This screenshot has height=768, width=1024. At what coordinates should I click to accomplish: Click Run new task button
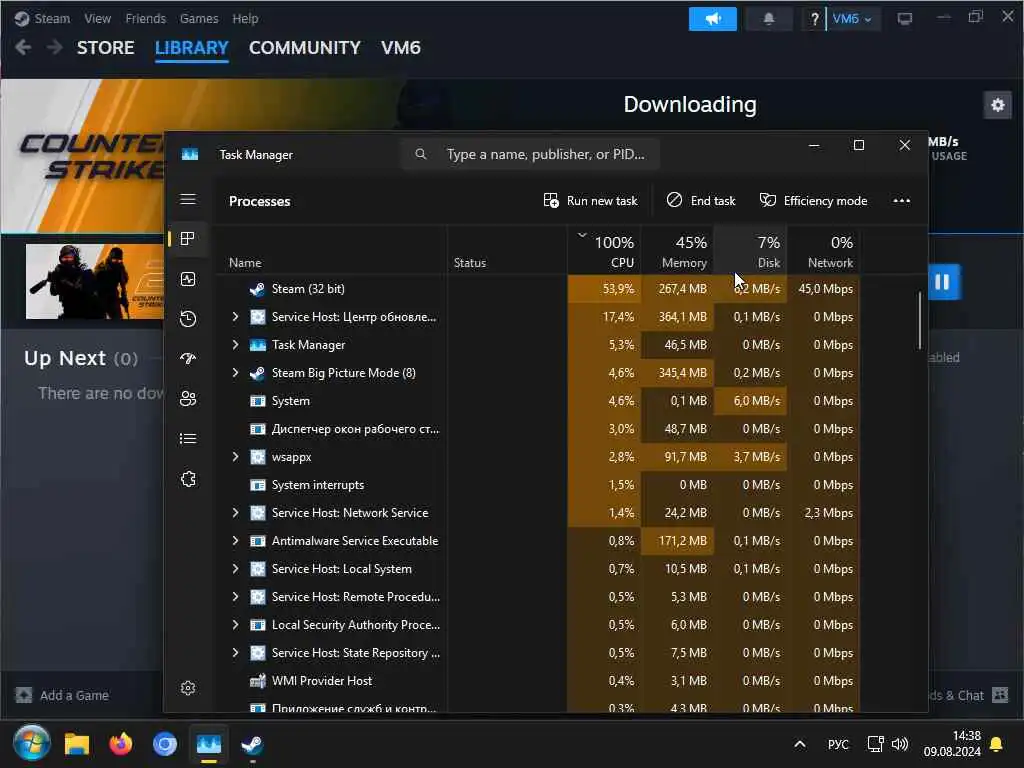590,200
